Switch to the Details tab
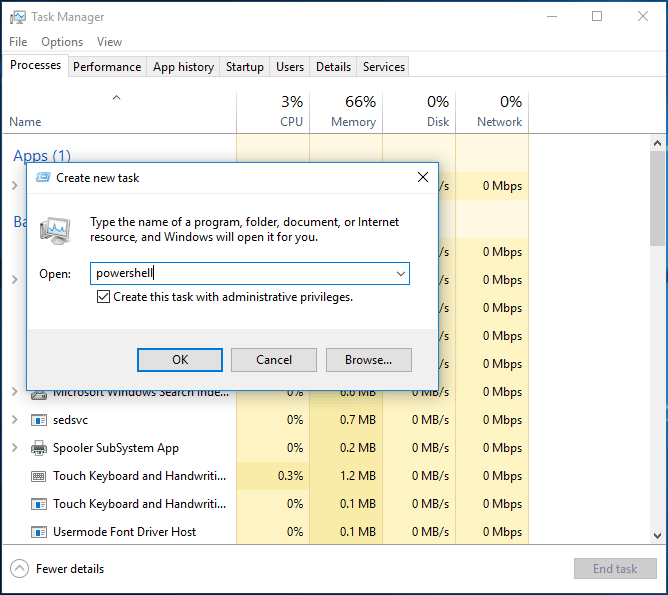 tap(333, 67)
